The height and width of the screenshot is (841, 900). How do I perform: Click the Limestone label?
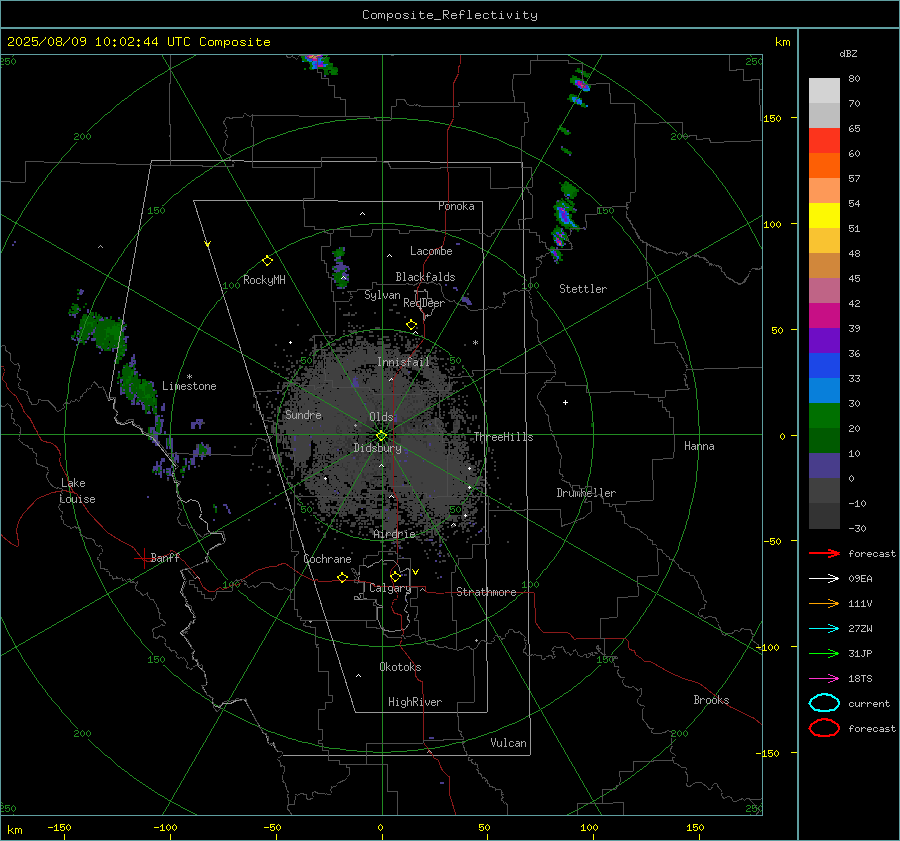[x=189, y=386]
